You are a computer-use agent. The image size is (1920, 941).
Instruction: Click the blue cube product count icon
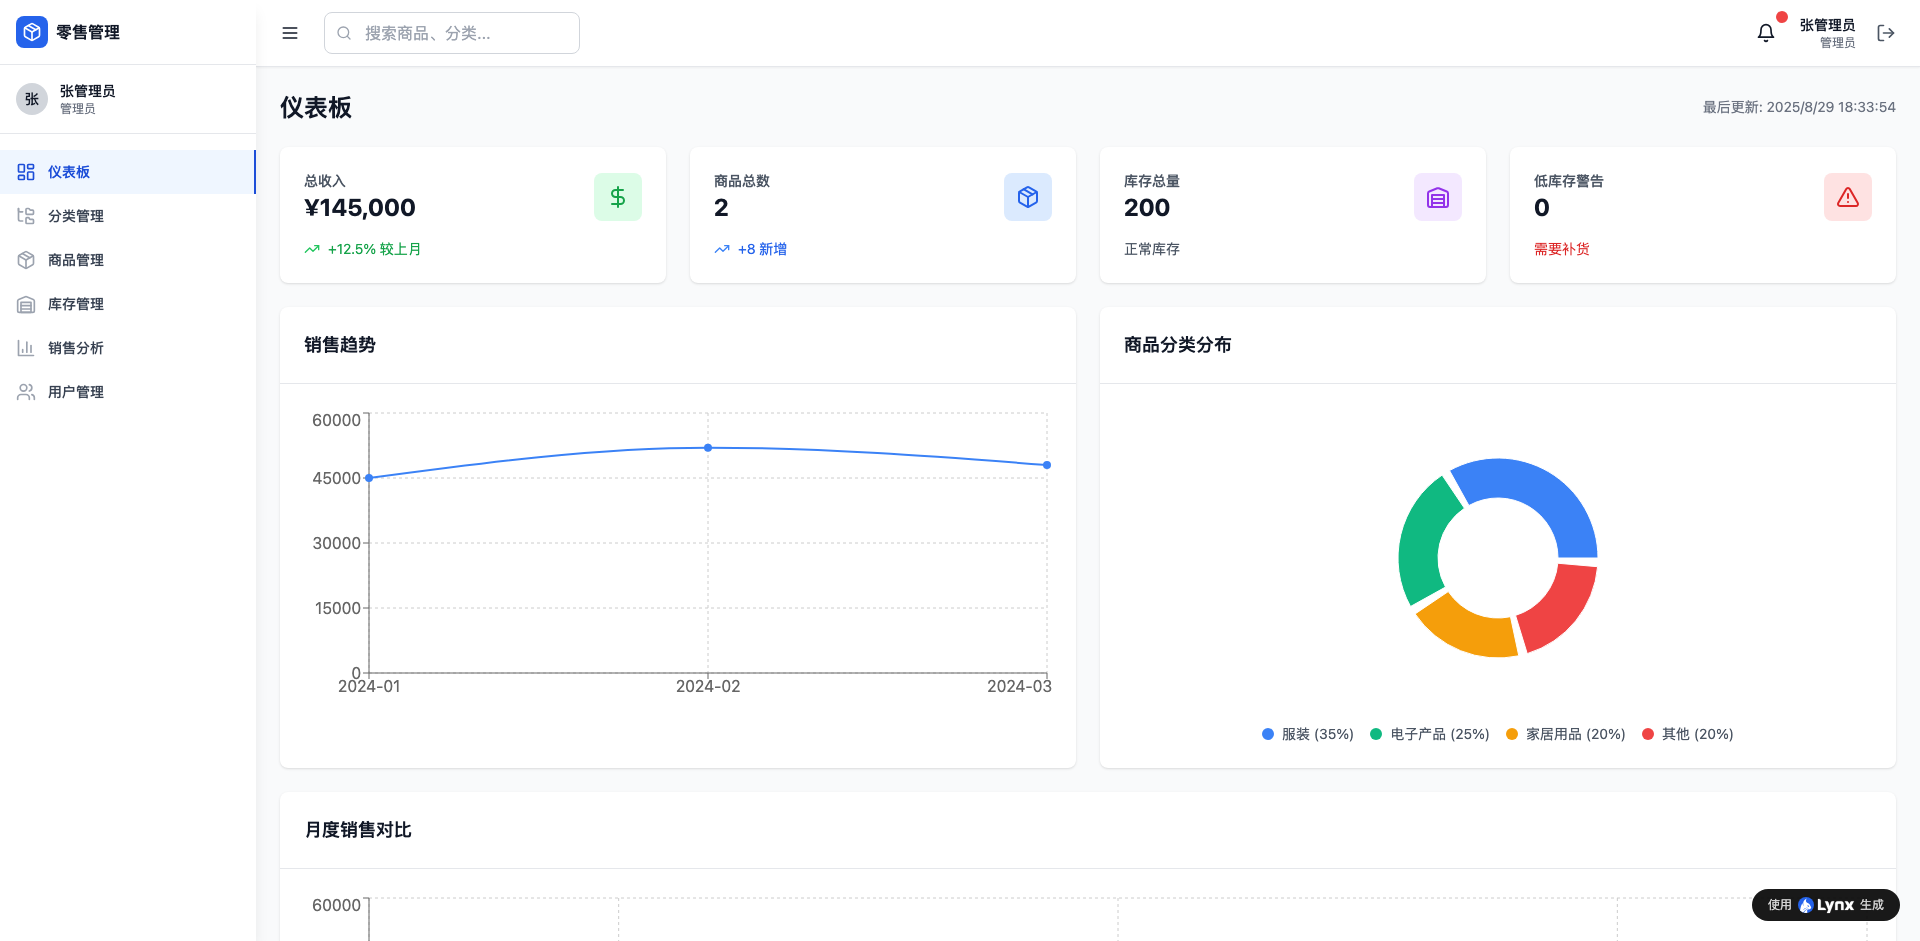click(1028, 197)
